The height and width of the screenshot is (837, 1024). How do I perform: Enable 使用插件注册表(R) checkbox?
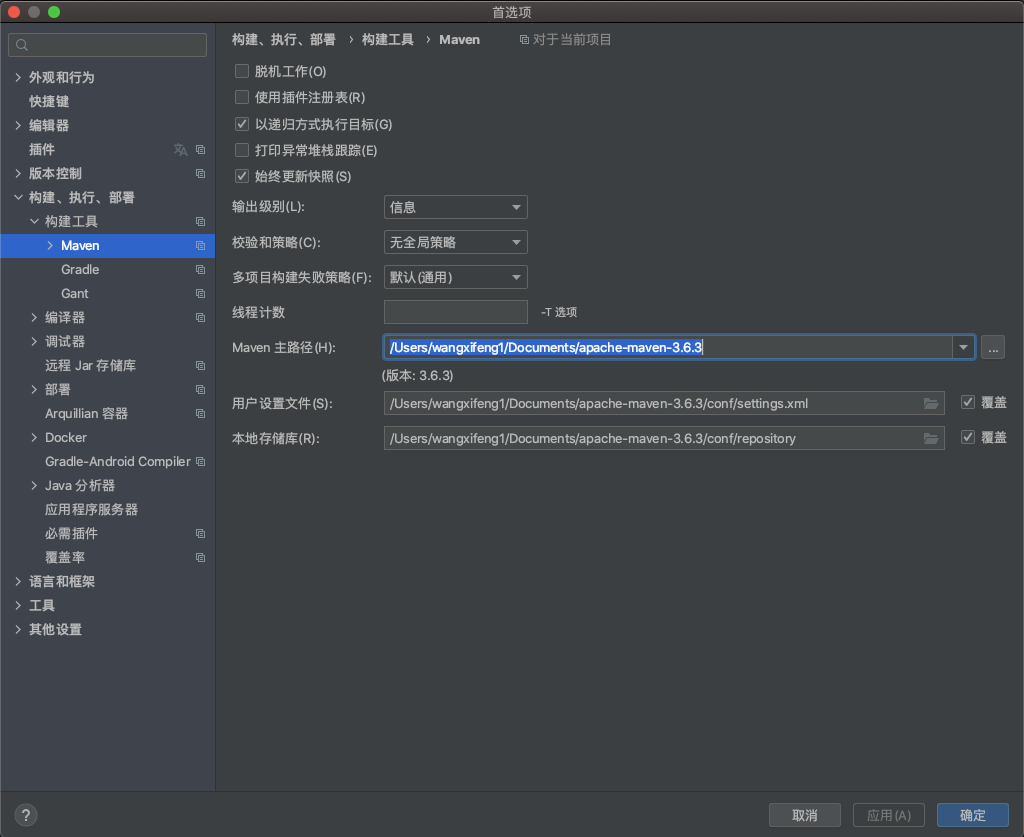pyautogui.click(x=242, y=97)
